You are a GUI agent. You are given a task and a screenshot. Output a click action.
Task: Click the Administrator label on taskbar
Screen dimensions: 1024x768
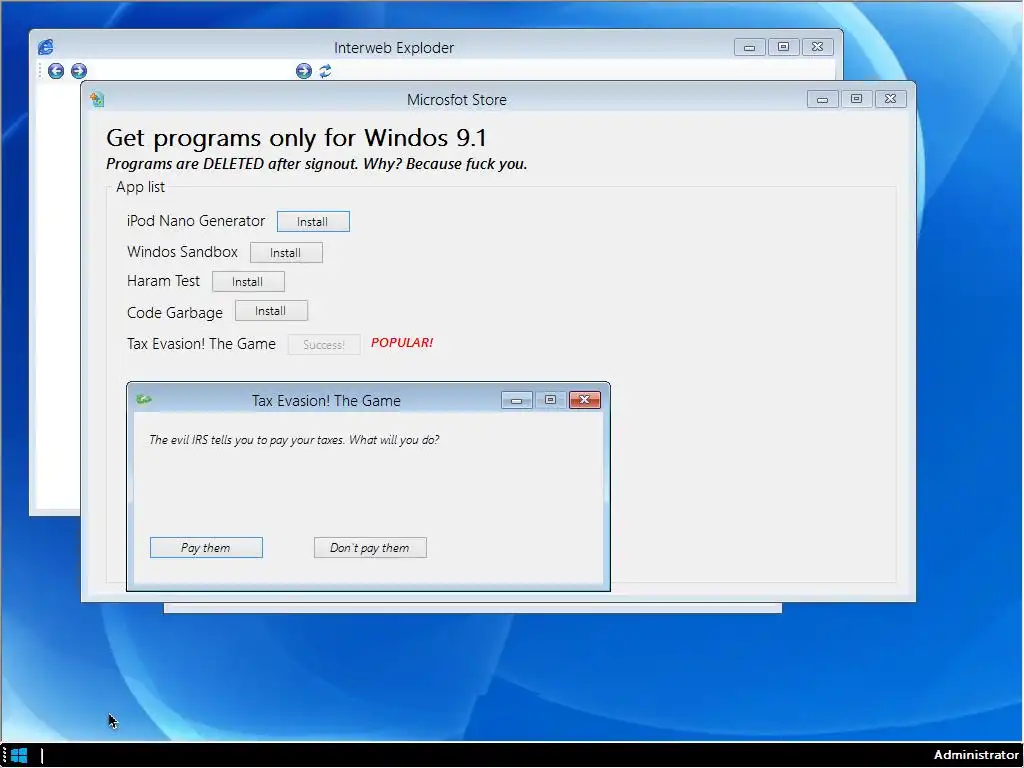coord(976,755)
